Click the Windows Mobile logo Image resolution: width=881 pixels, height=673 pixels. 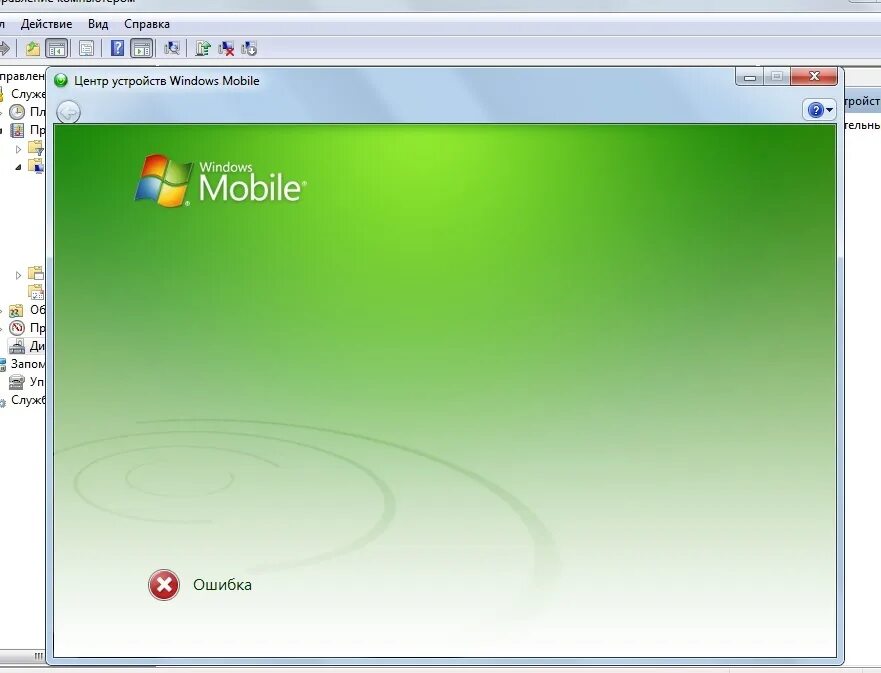(x=220, y=181)
